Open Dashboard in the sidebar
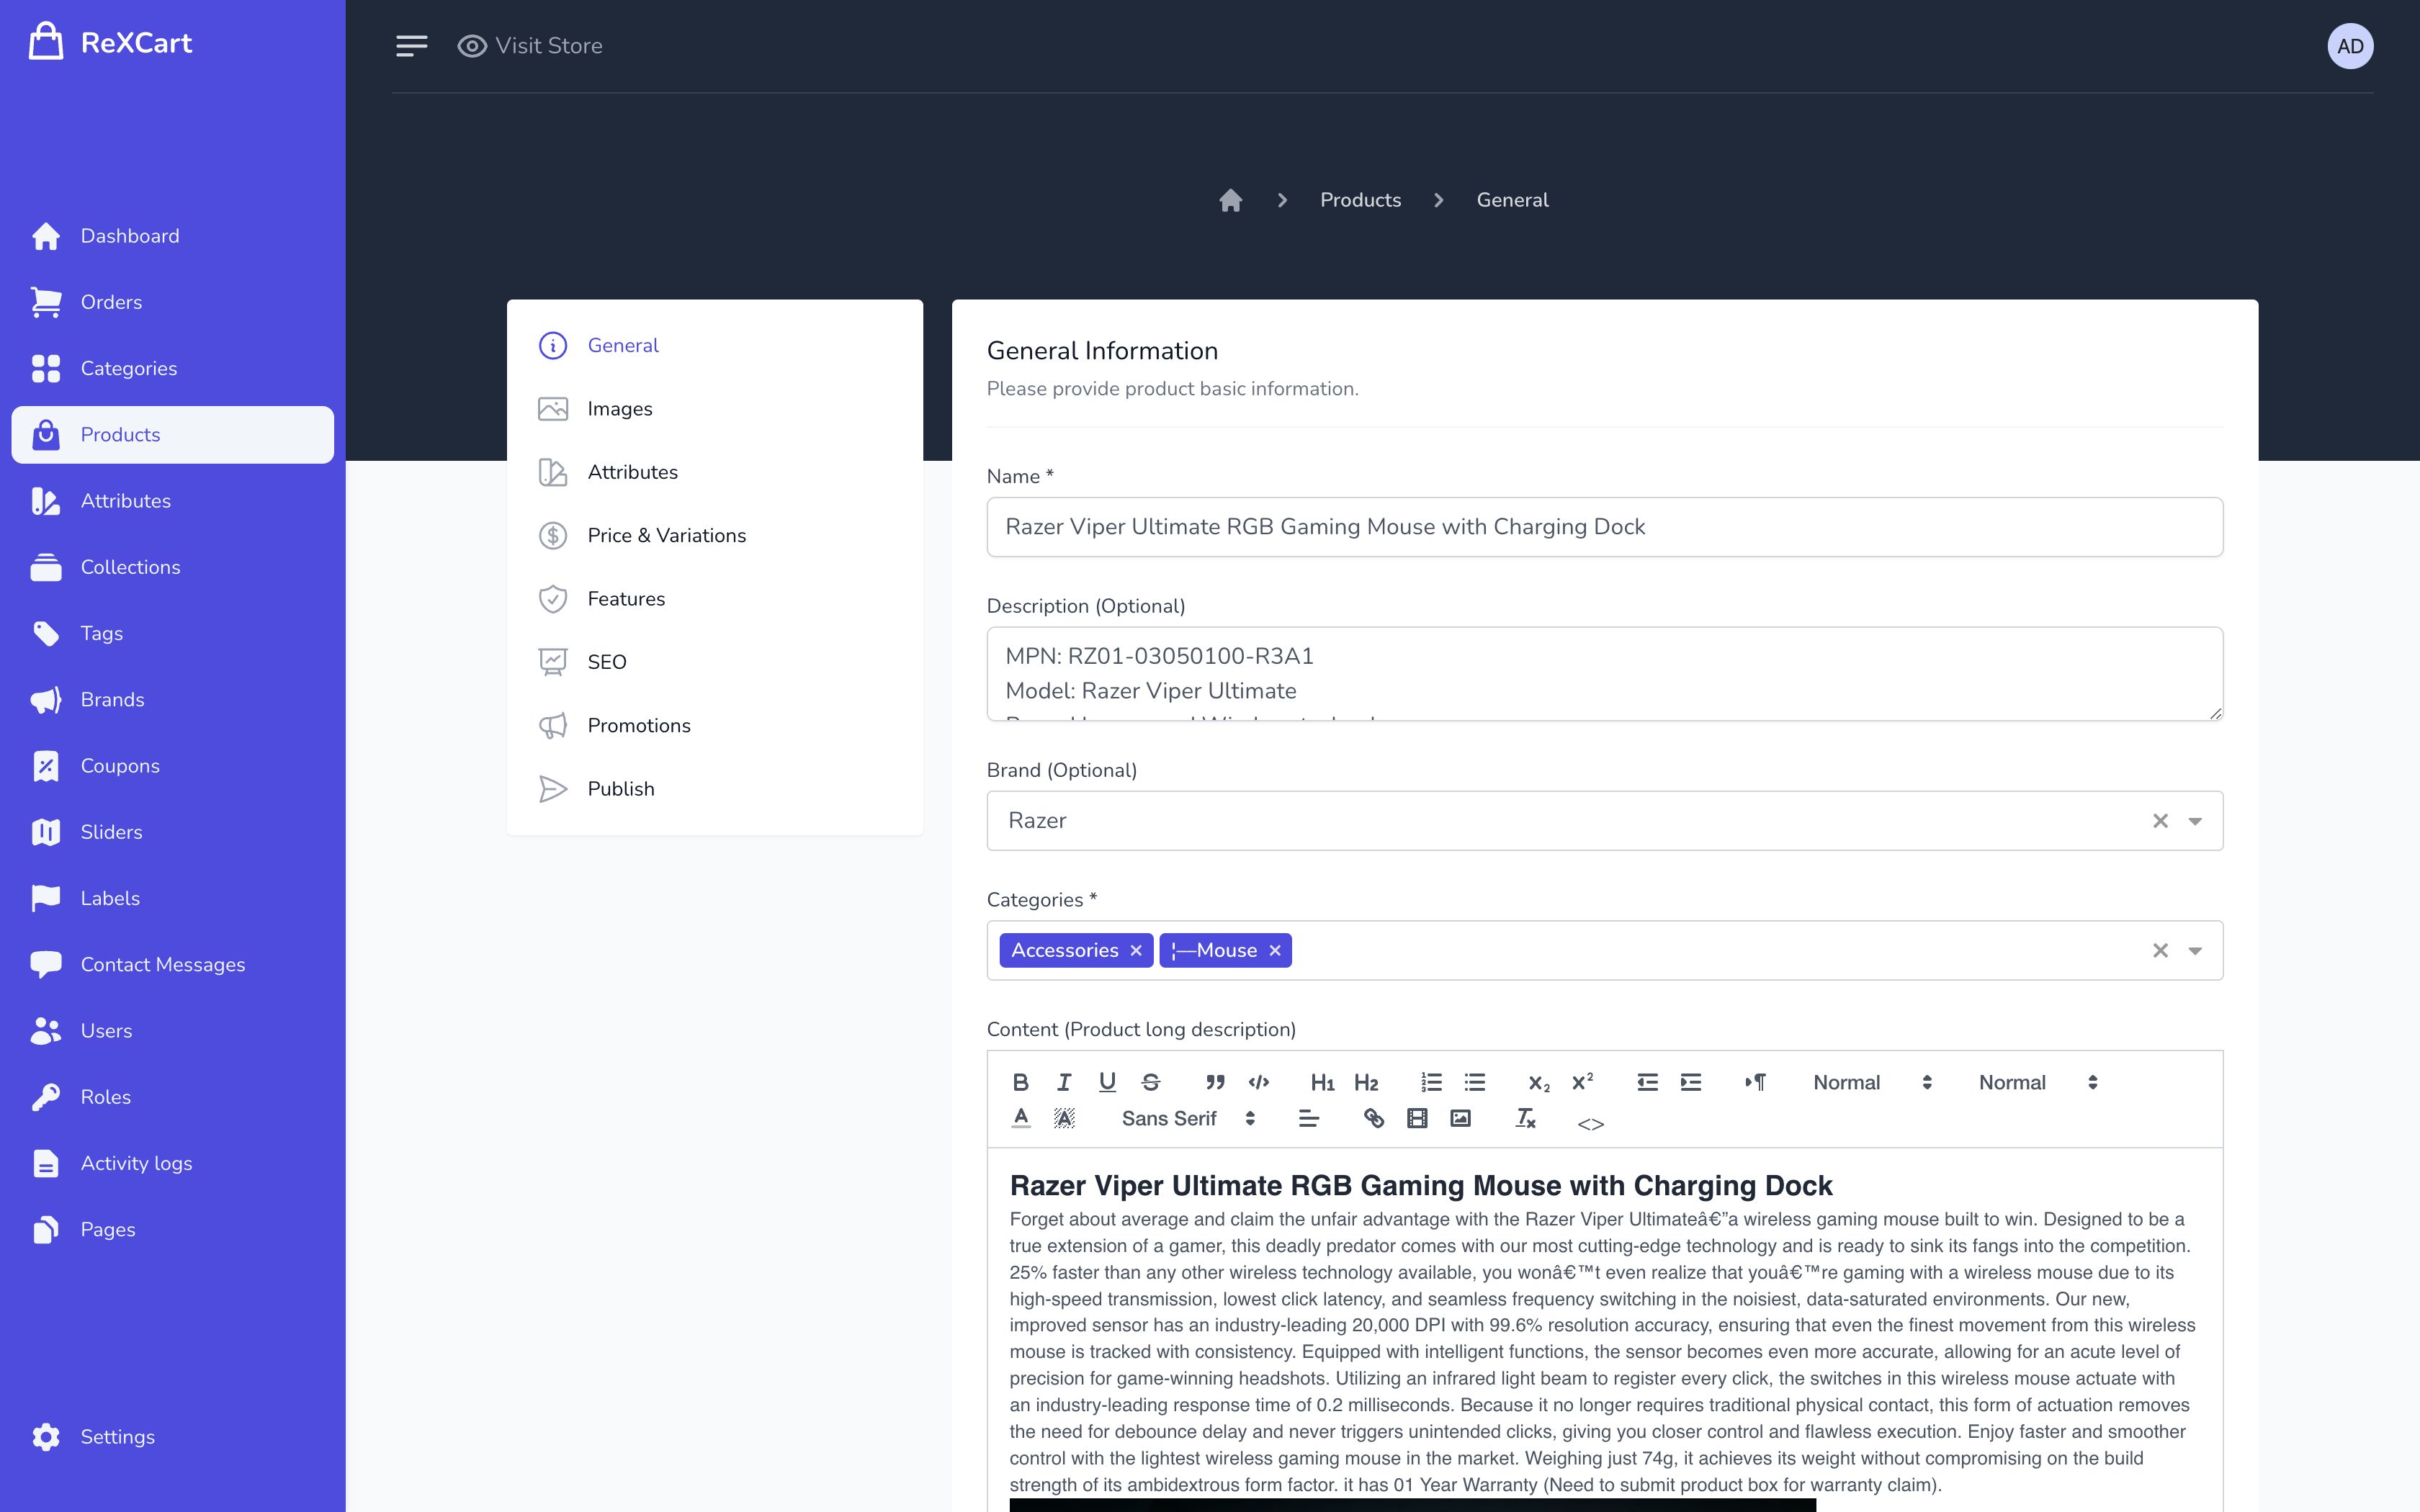This screenshot has width=2420, height=1512. [172, 236]
